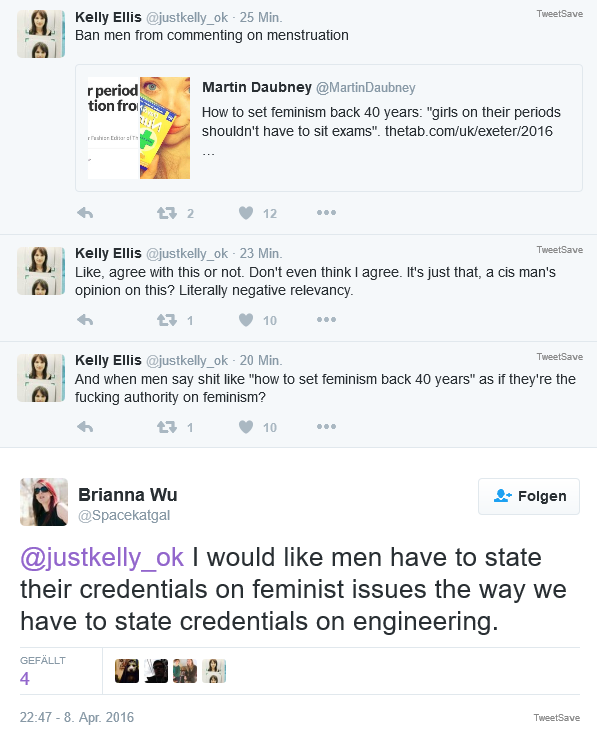This screenshot has height=730, width=597.
Task: Open Kelly Ellis's avatar on the first tweet
Action: [x=41, y=34]
